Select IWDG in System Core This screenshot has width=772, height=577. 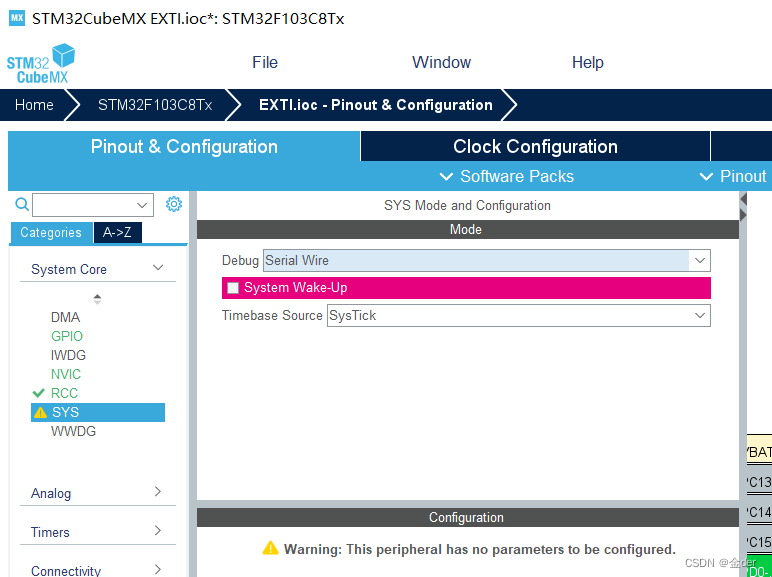(68, 355)
